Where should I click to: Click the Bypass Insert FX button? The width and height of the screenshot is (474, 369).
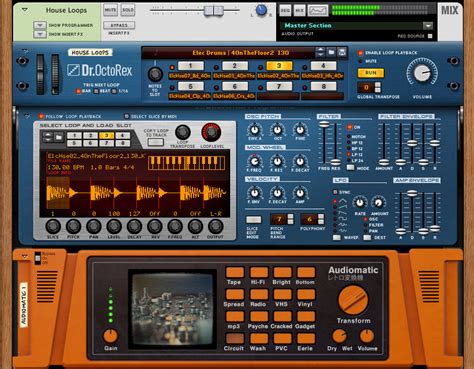(119, 25)
